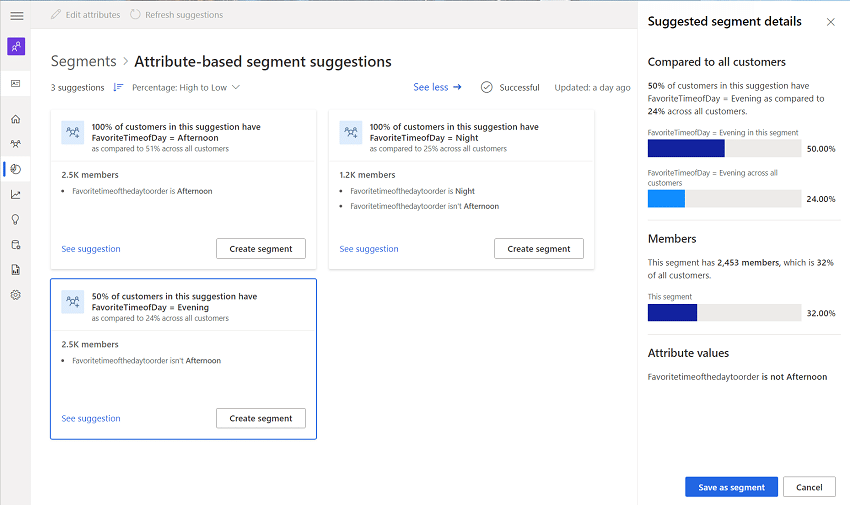Select the Afternoon suggestion card heading
Image resolution: width=850 pixels, height=505 pixels.
tap(176, 132)
